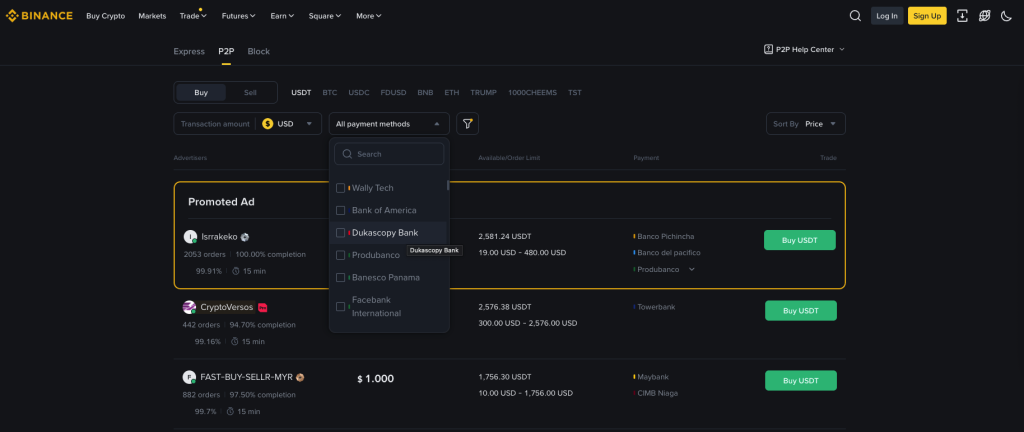Select the ETH coin tab

[x=452, y=93]
